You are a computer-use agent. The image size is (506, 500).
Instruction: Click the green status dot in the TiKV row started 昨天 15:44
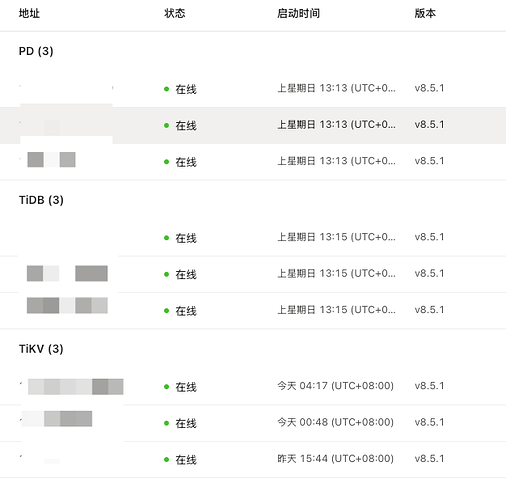point(166,460)
